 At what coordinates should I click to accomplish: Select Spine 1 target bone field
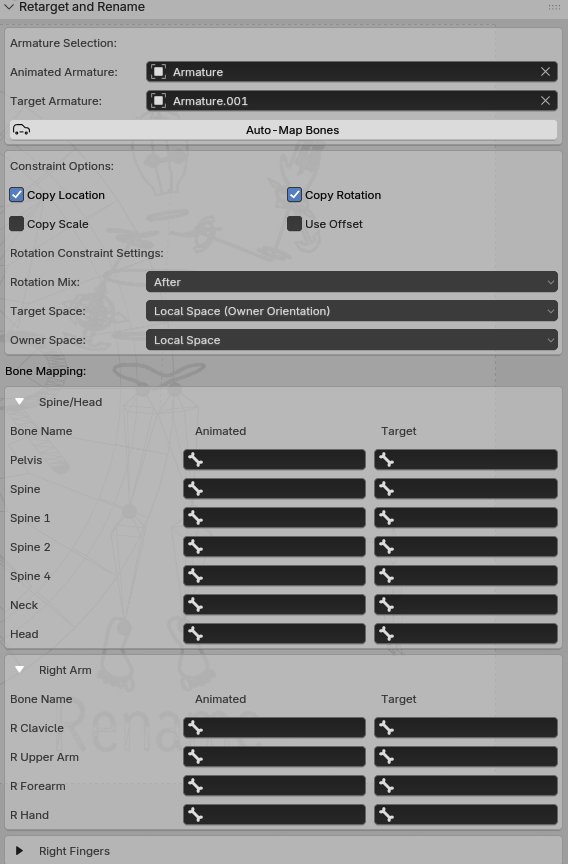466,517
